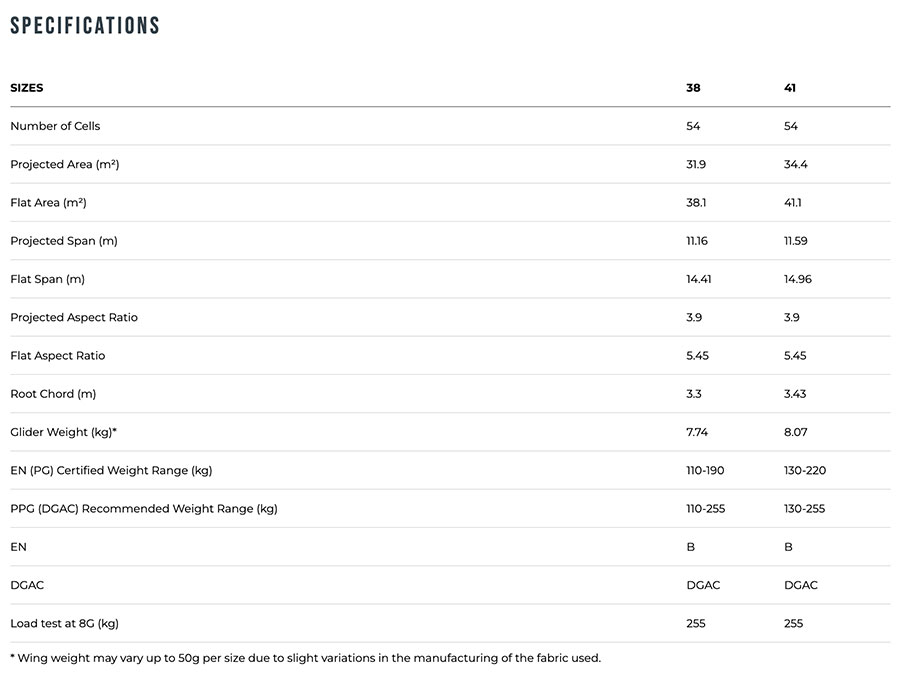Click the PPG recommended range 110-255
Screen dimensions: 900x675
(705, 509)
